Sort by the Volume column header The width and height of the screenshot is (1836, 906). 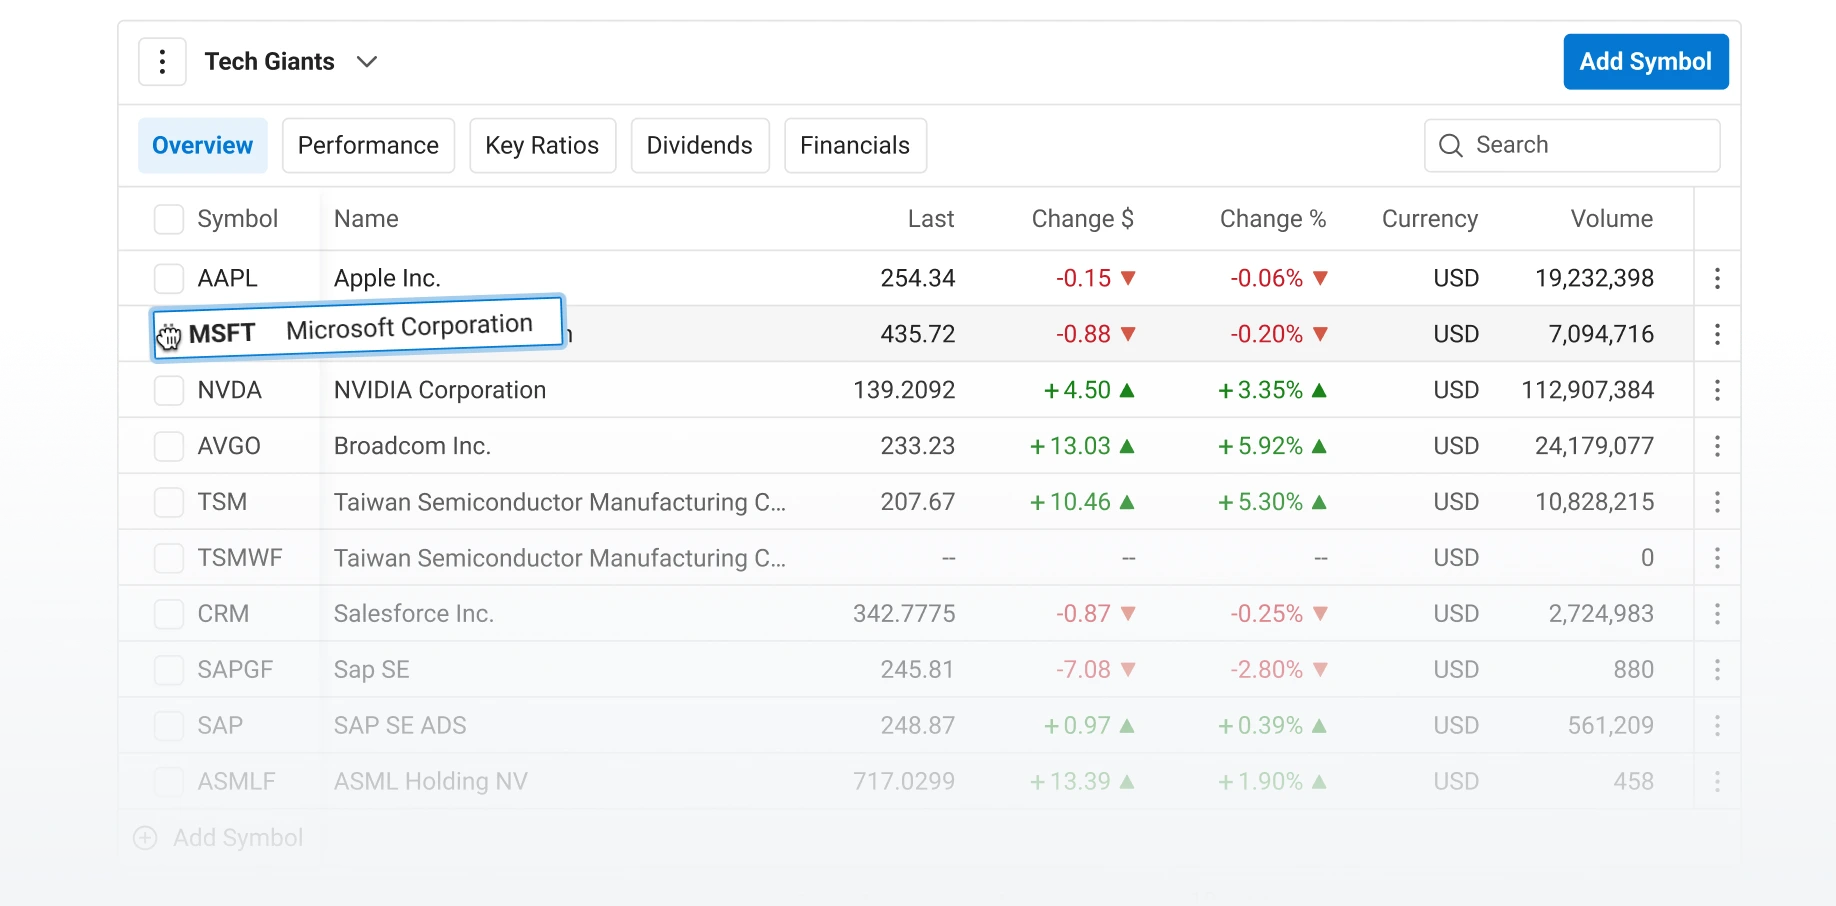tap(1612, 219)
